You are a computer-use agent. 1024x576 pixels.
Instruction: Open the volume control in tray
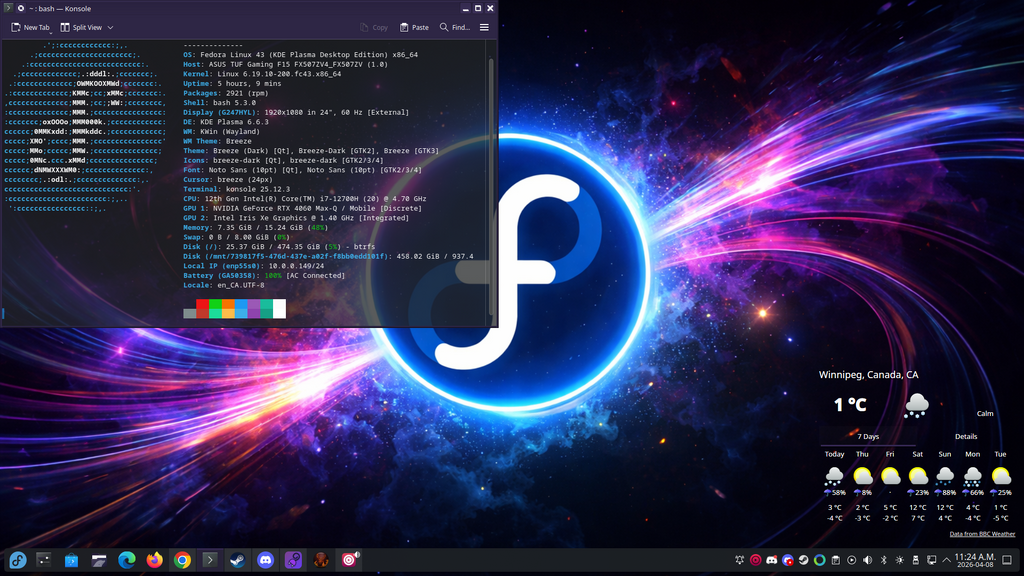pos(867,560)
